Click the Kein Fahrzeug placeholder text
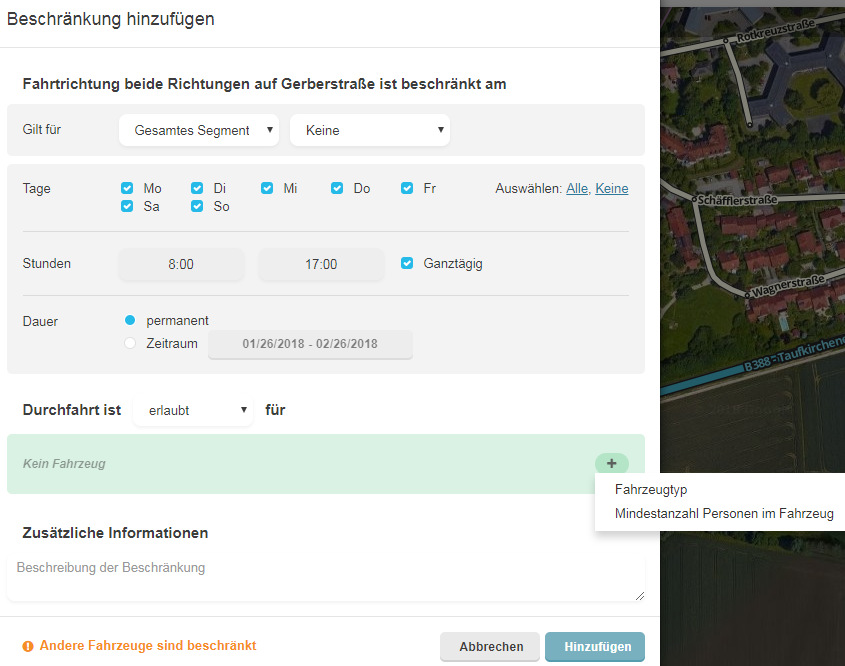 pos(64,463)
